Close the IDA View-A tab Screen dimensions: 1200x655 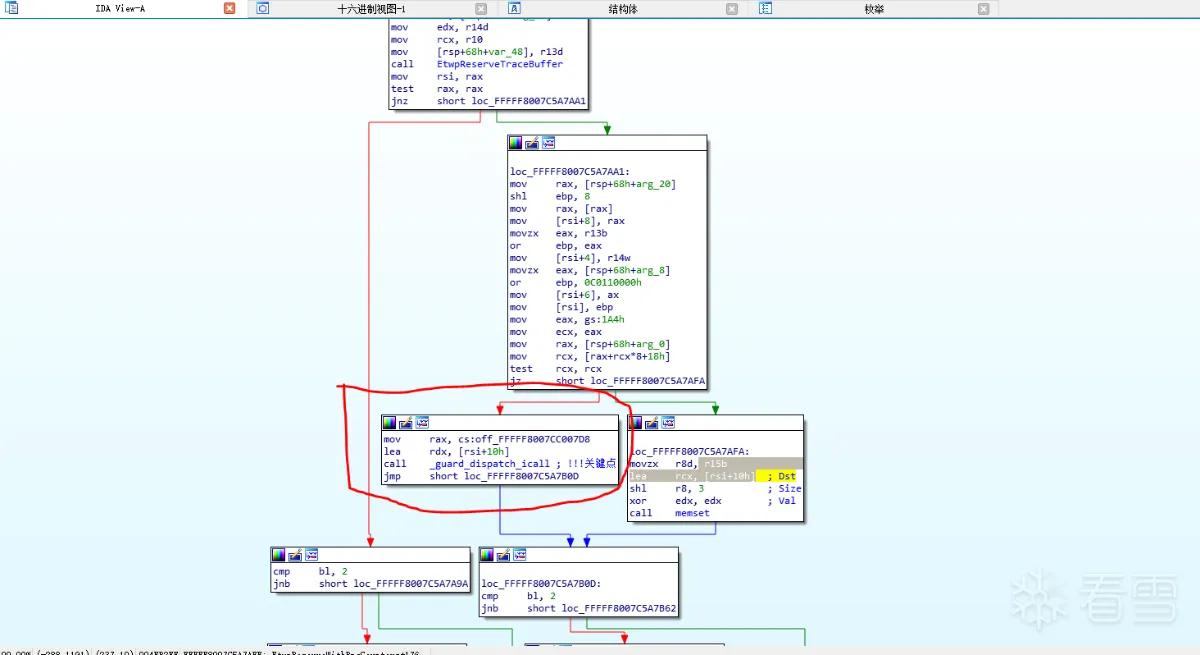[x=230, y=9]
